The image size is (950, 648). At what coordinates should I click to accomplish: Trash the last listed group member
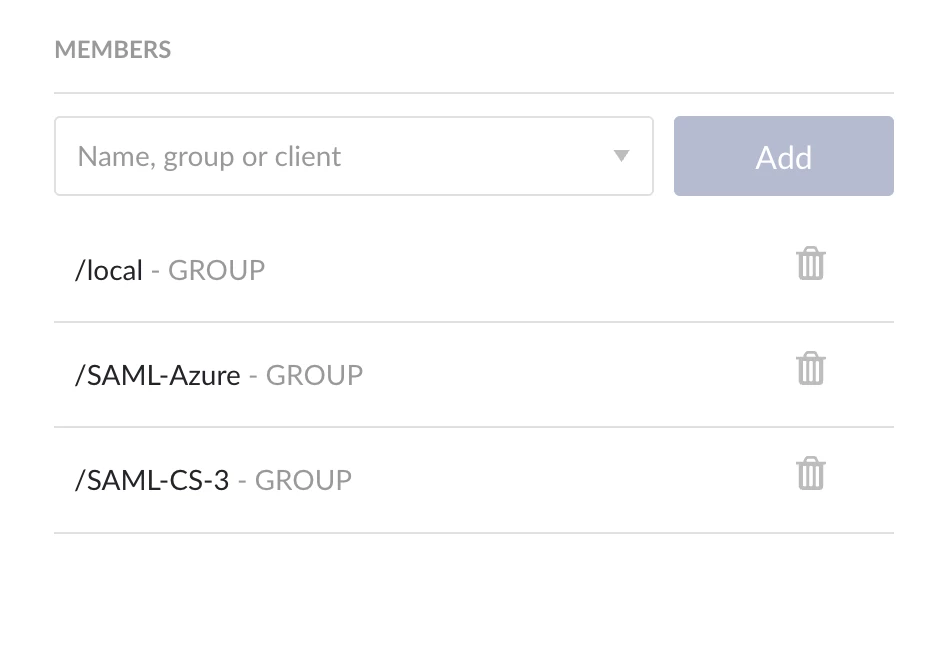811,473
